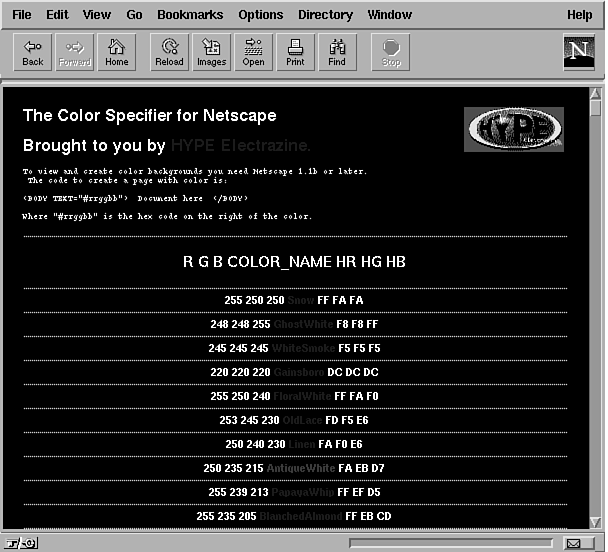The width and height of the screenshot is (608, 552).
Task: Open the Bookmarks menu
Action: (x=191, y=15)
